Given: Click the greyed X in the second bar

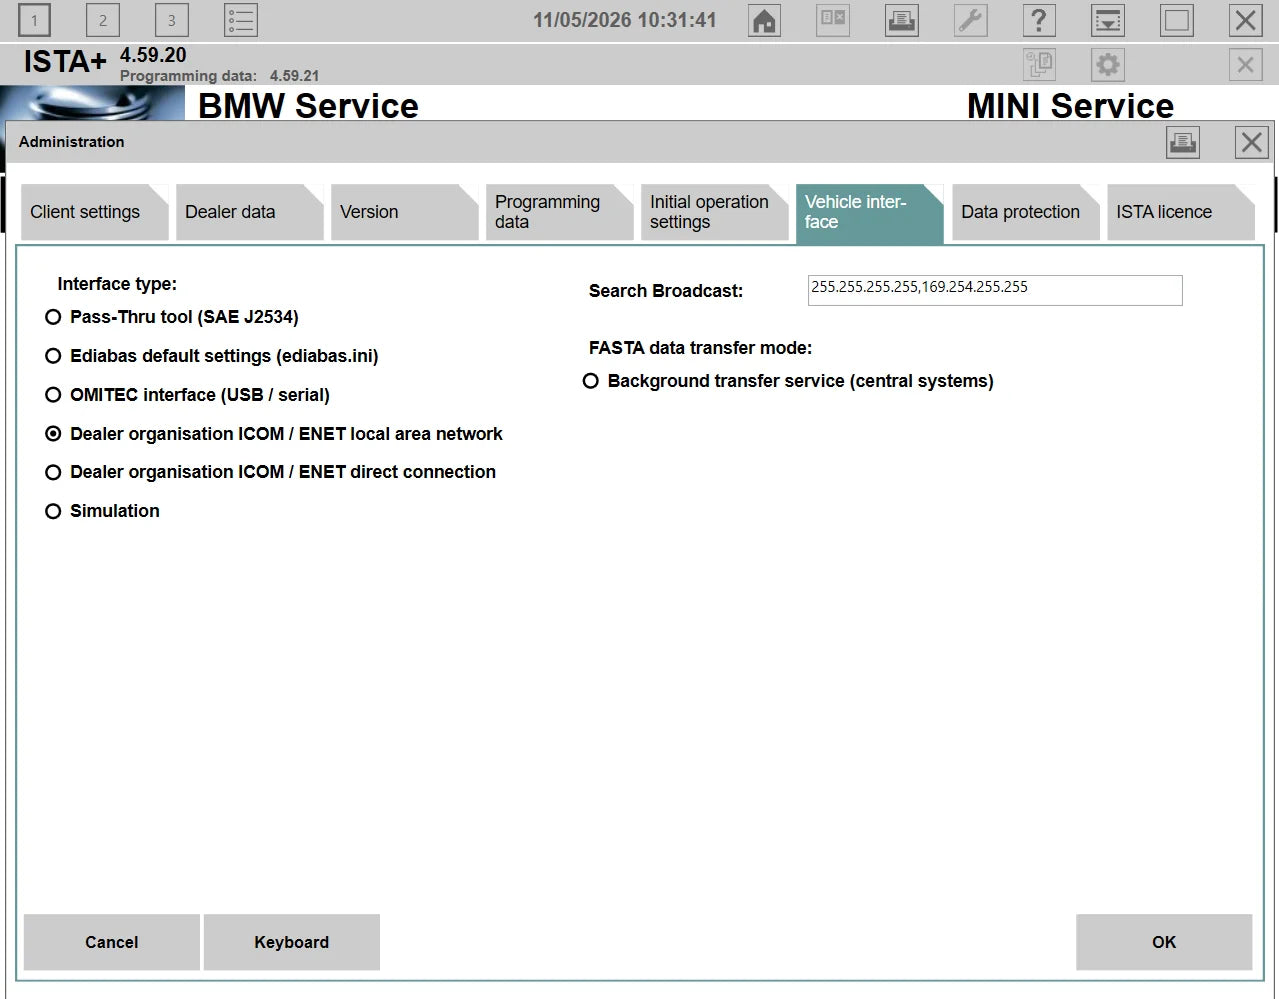Looking at the screenshot, I should tap(1245, 65).
